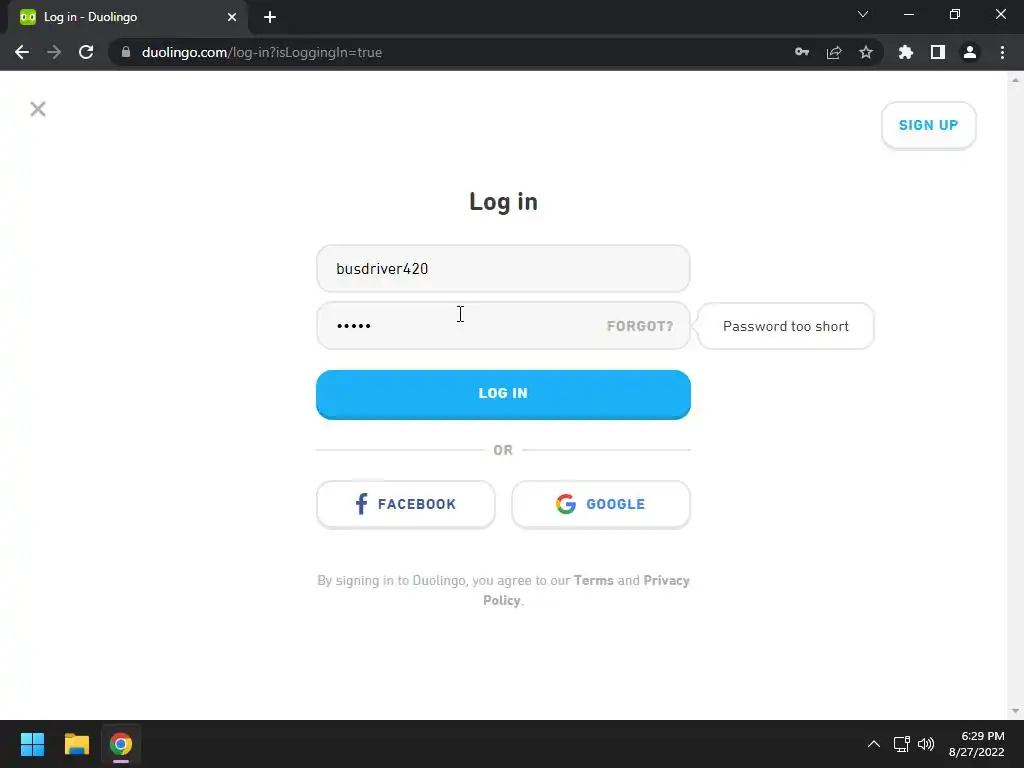Open the Windows Start menu
1024x768 pixels.
[x=32, y=744]
